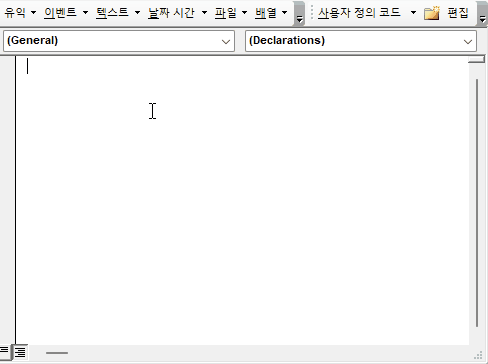The image size is (488, 364).
Task: Open the 날짜 시간 menu
Action: click(x=177, y=13)
